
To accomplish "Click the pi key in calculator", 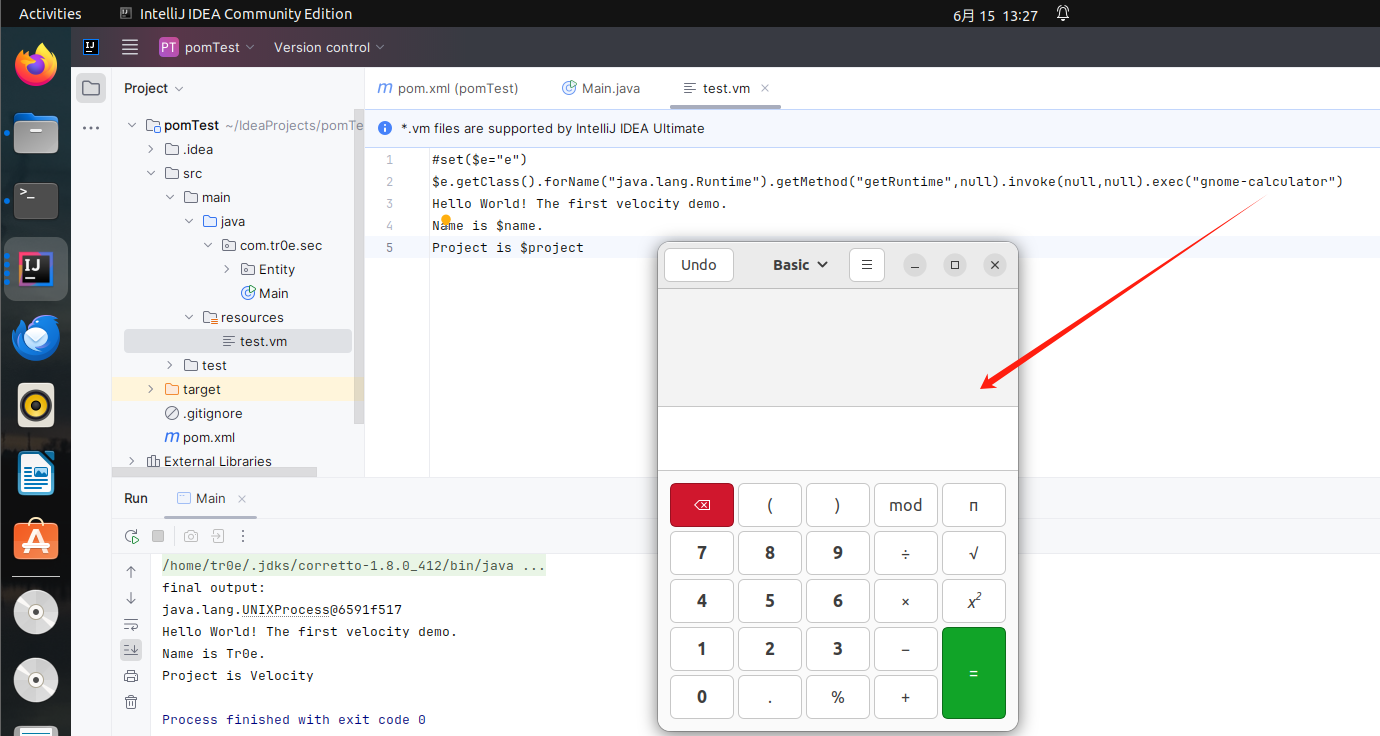I will pyautogui.click(x=974, y=505).
